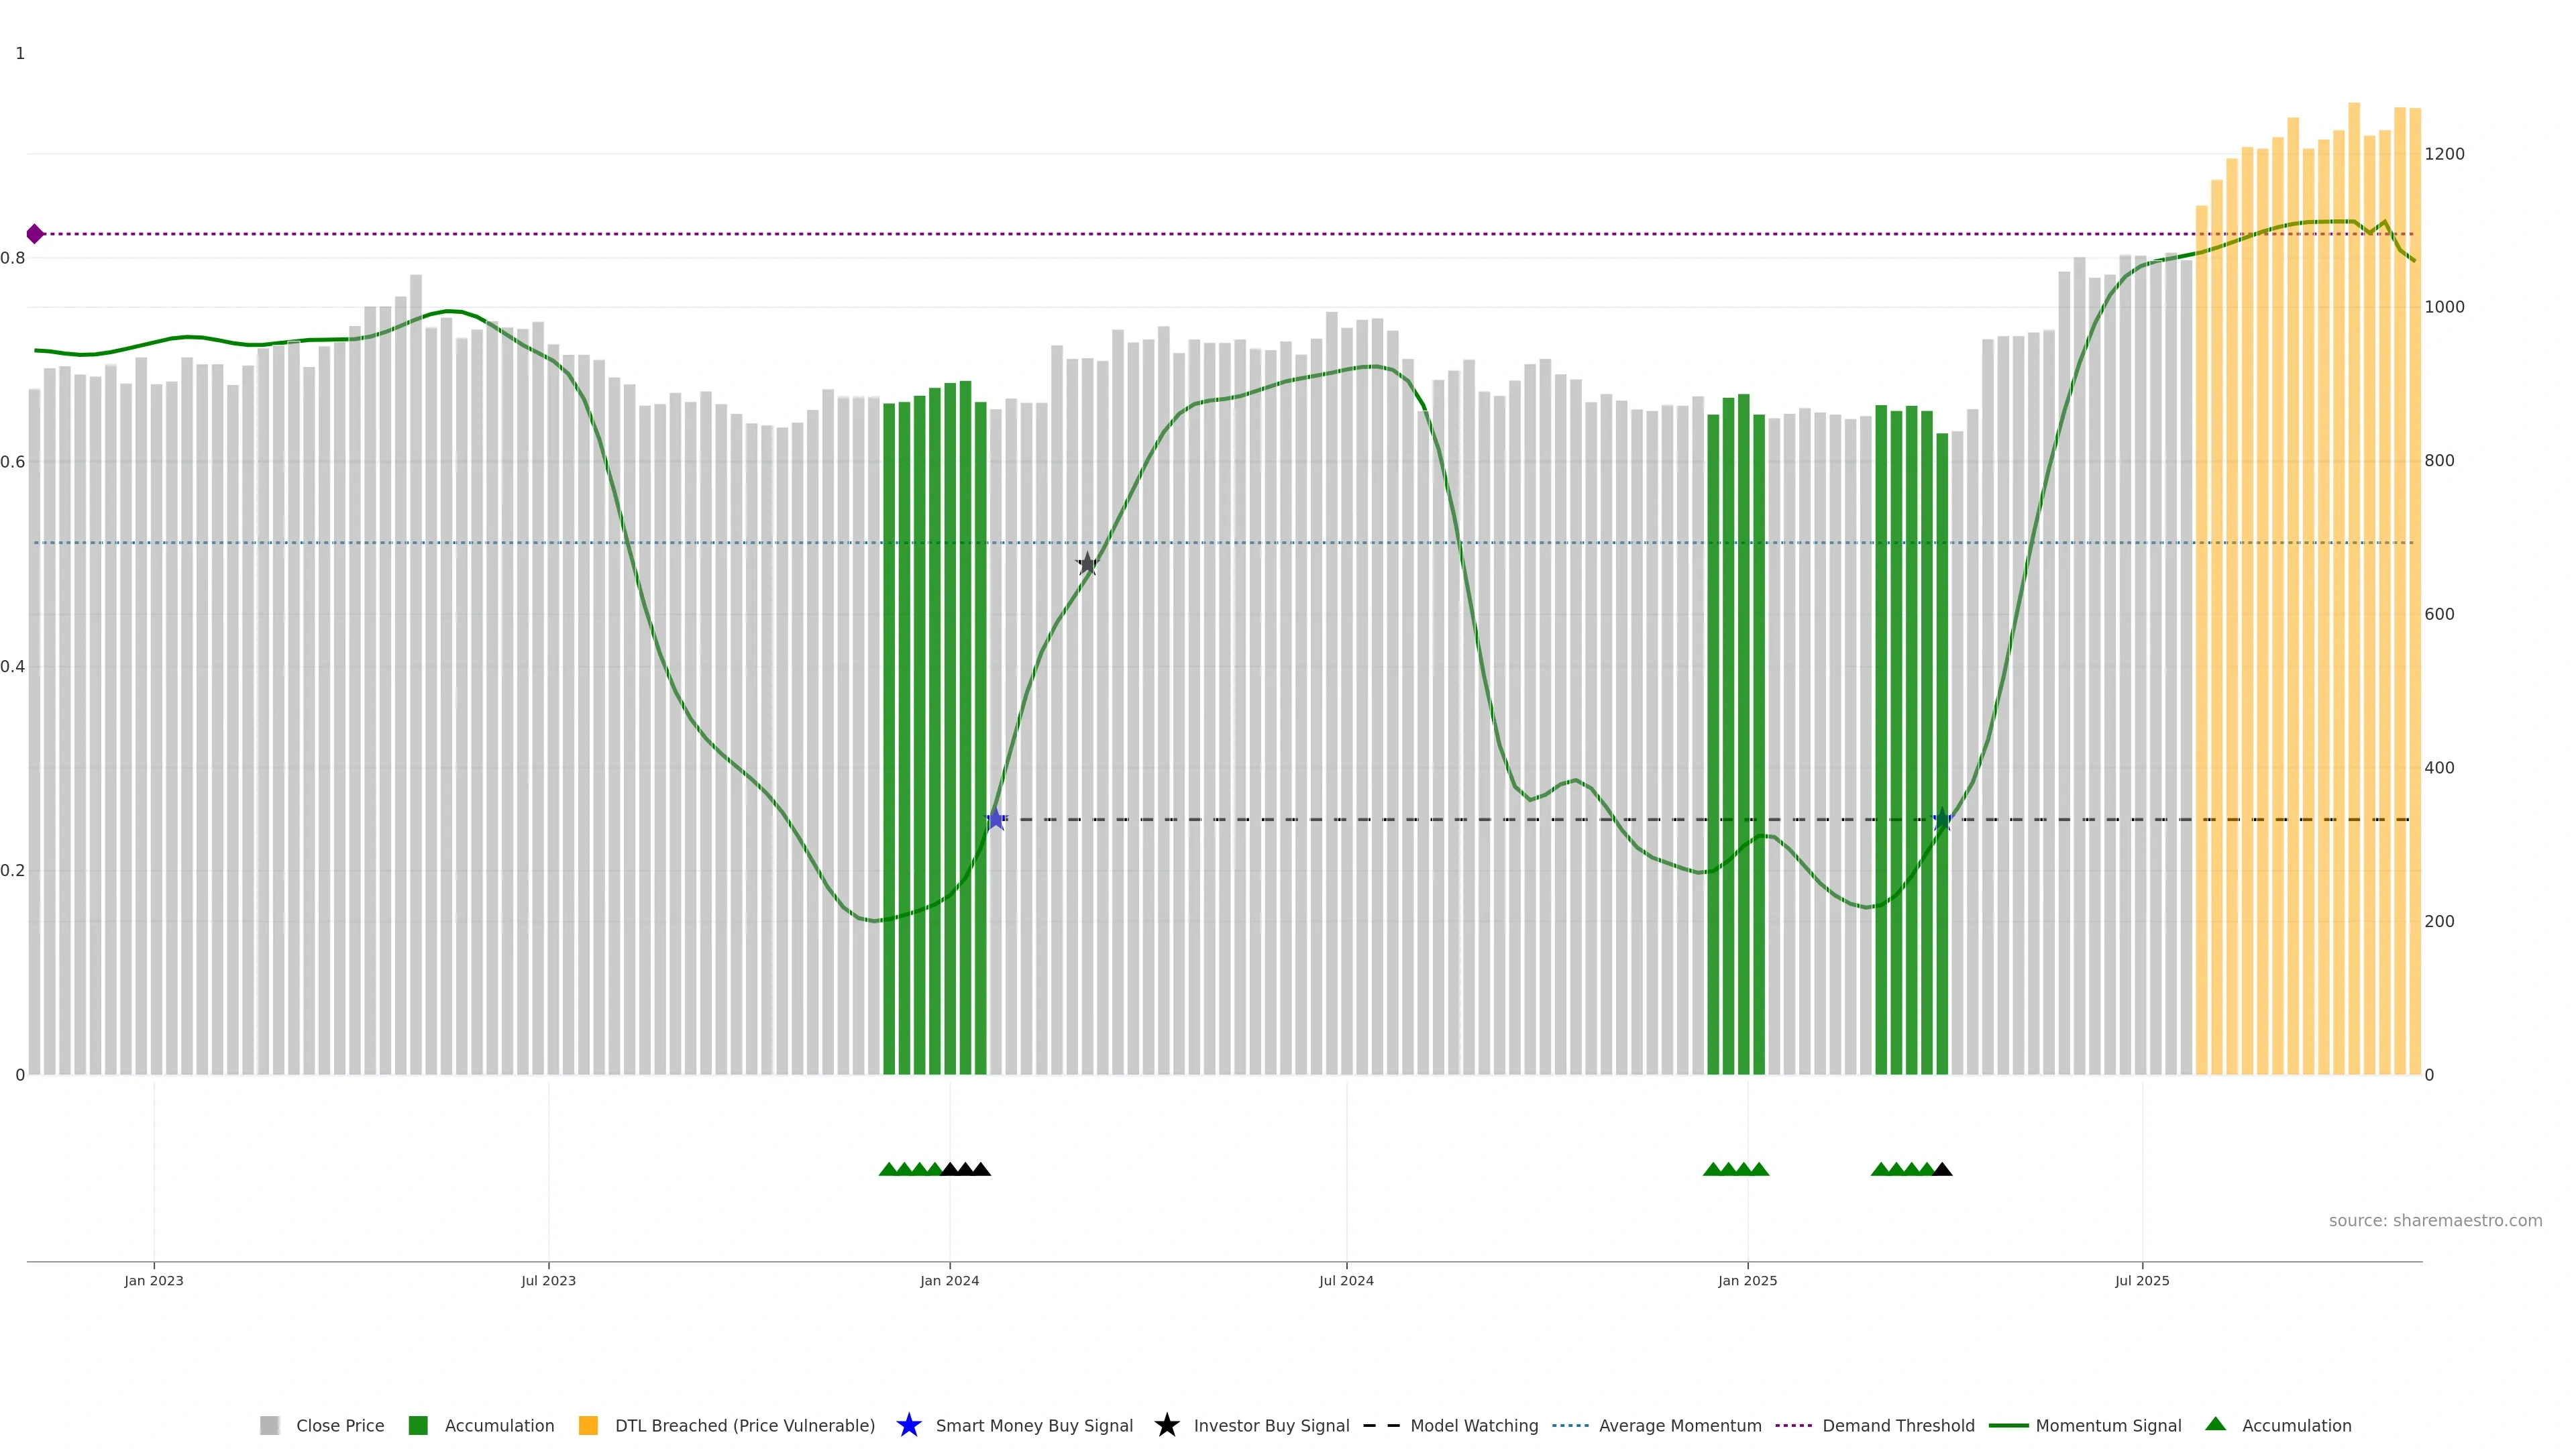Click the blue star marker near April 2025
This screenshot has height=1449, width=2576.
click(1942, 820)
